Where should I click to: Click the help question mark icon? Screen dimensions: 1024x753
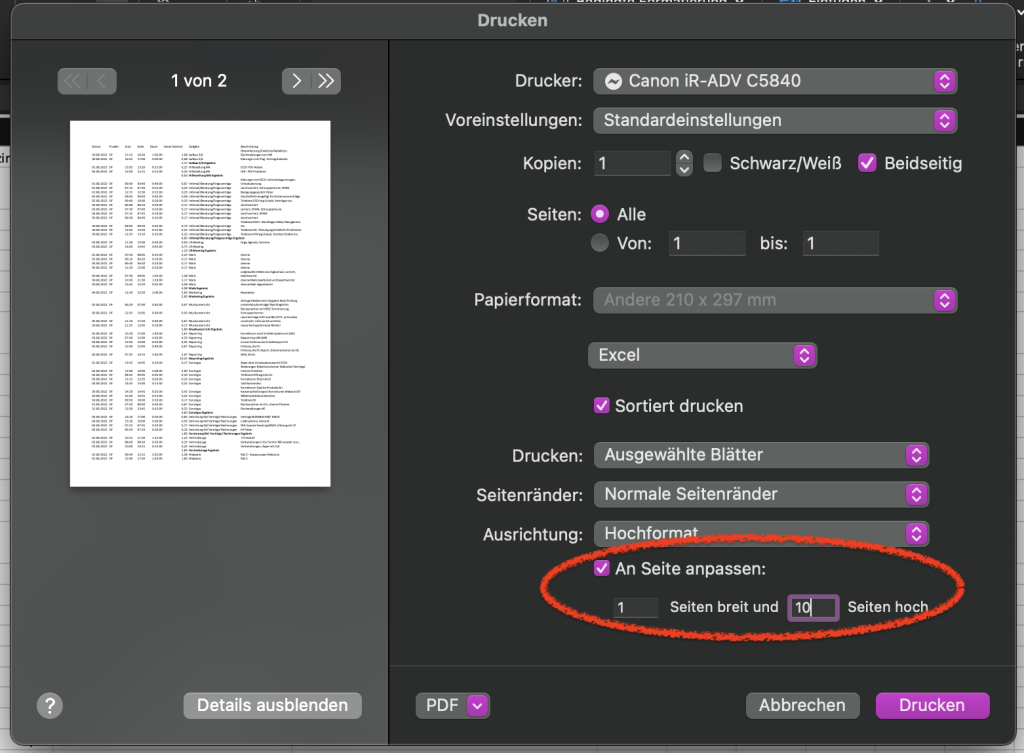pyautogui.click(x=50, y=705)
